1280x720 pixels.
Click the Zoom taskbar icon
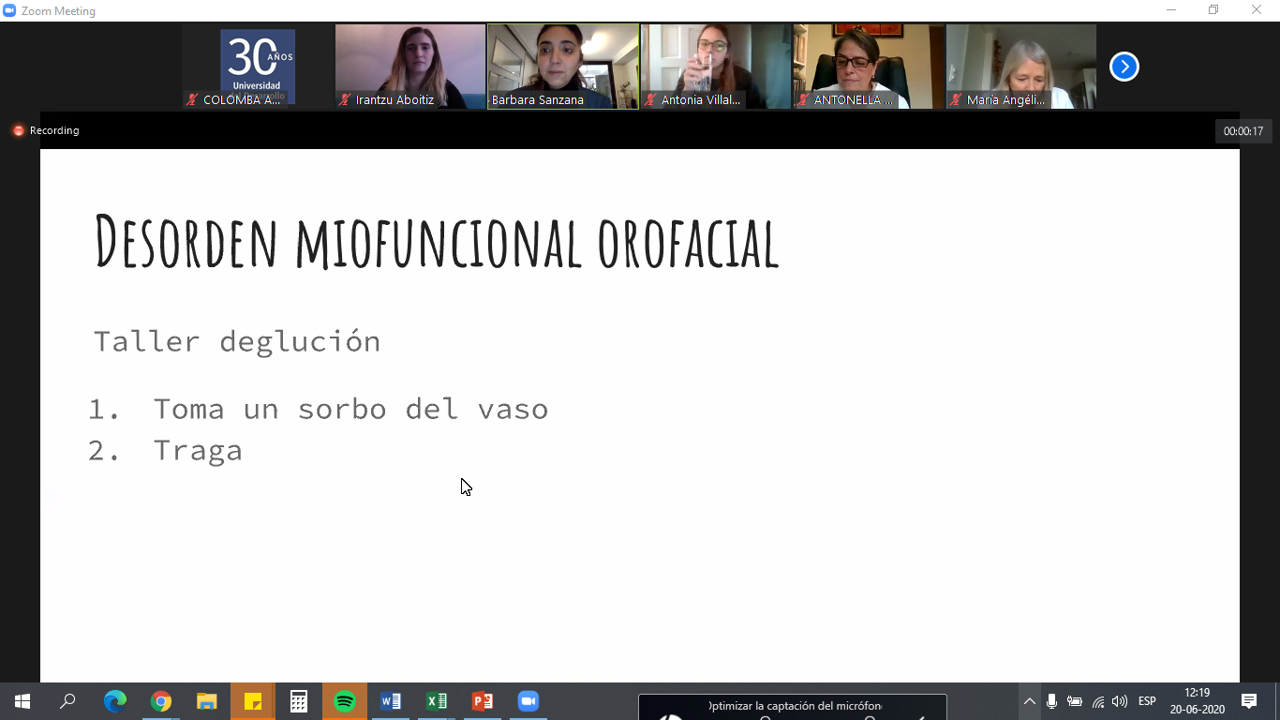tap(528, 701)
